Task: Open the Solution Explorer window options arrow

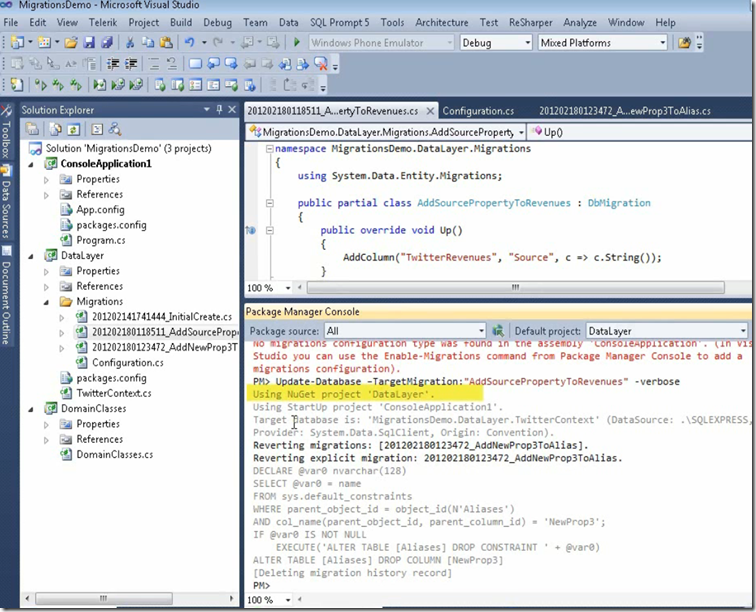Action: click(207, 109)
